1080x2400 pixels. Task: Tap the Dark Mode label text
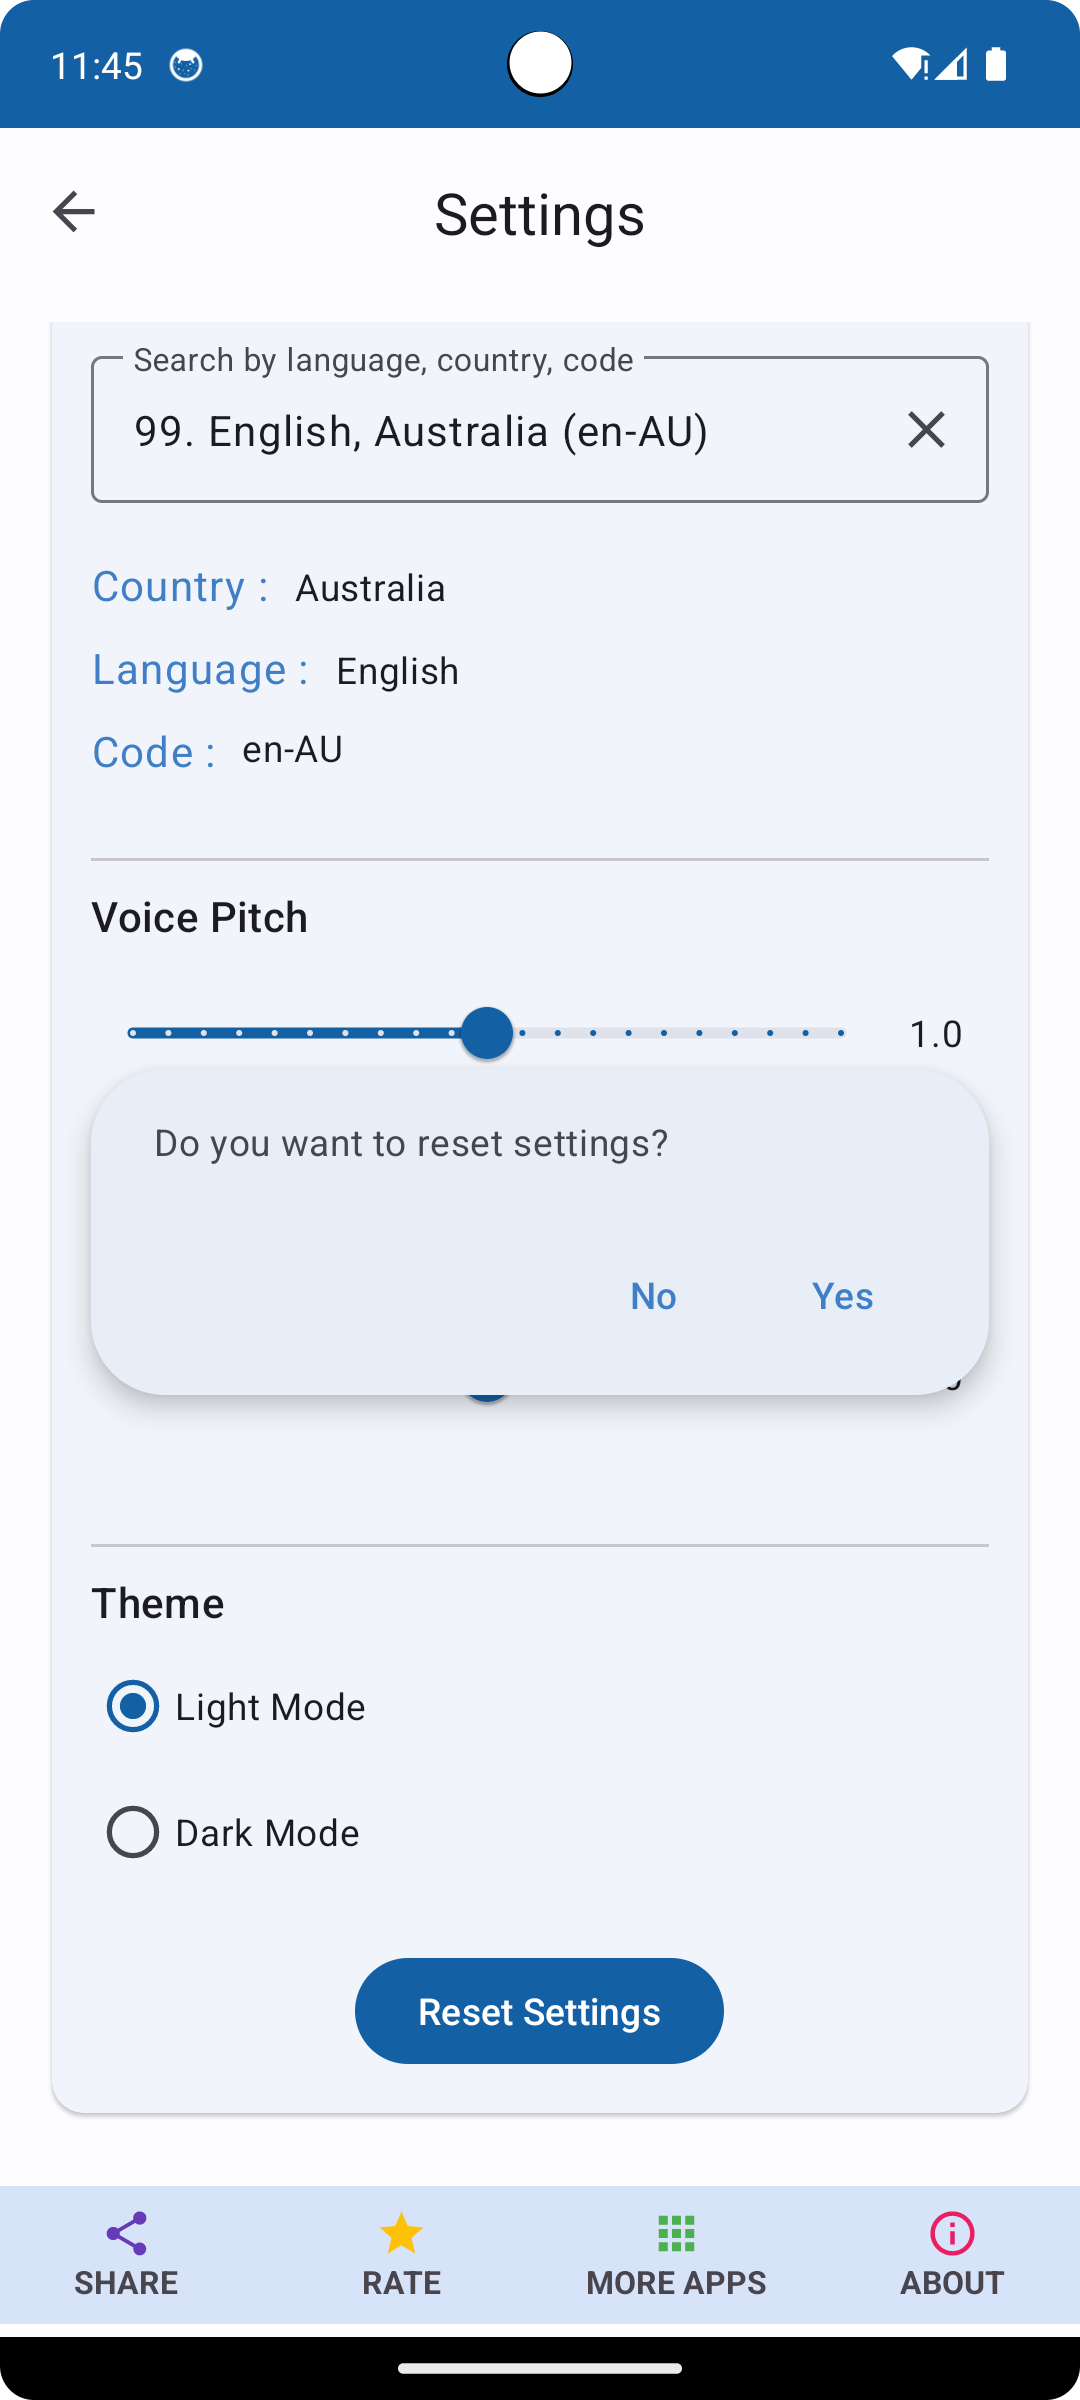click(267, 1833)
